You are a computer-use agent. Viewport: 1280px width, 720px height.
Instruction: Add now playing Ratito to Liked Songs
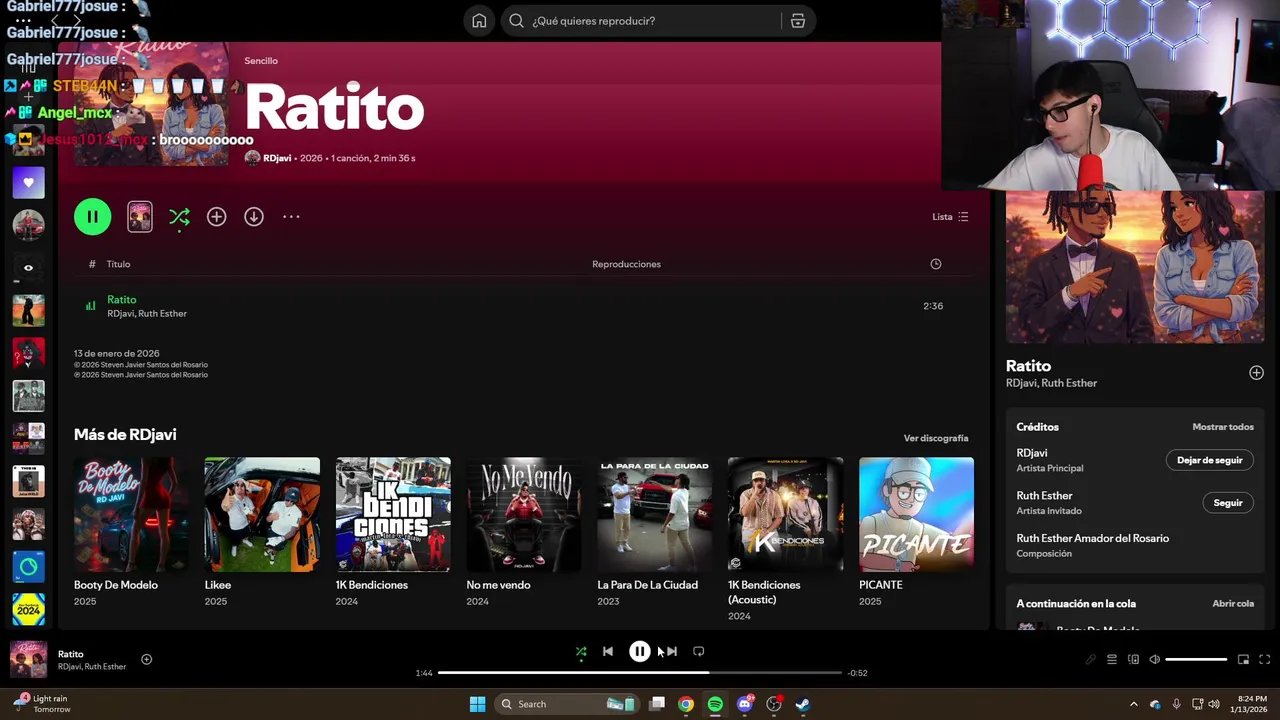146,659
